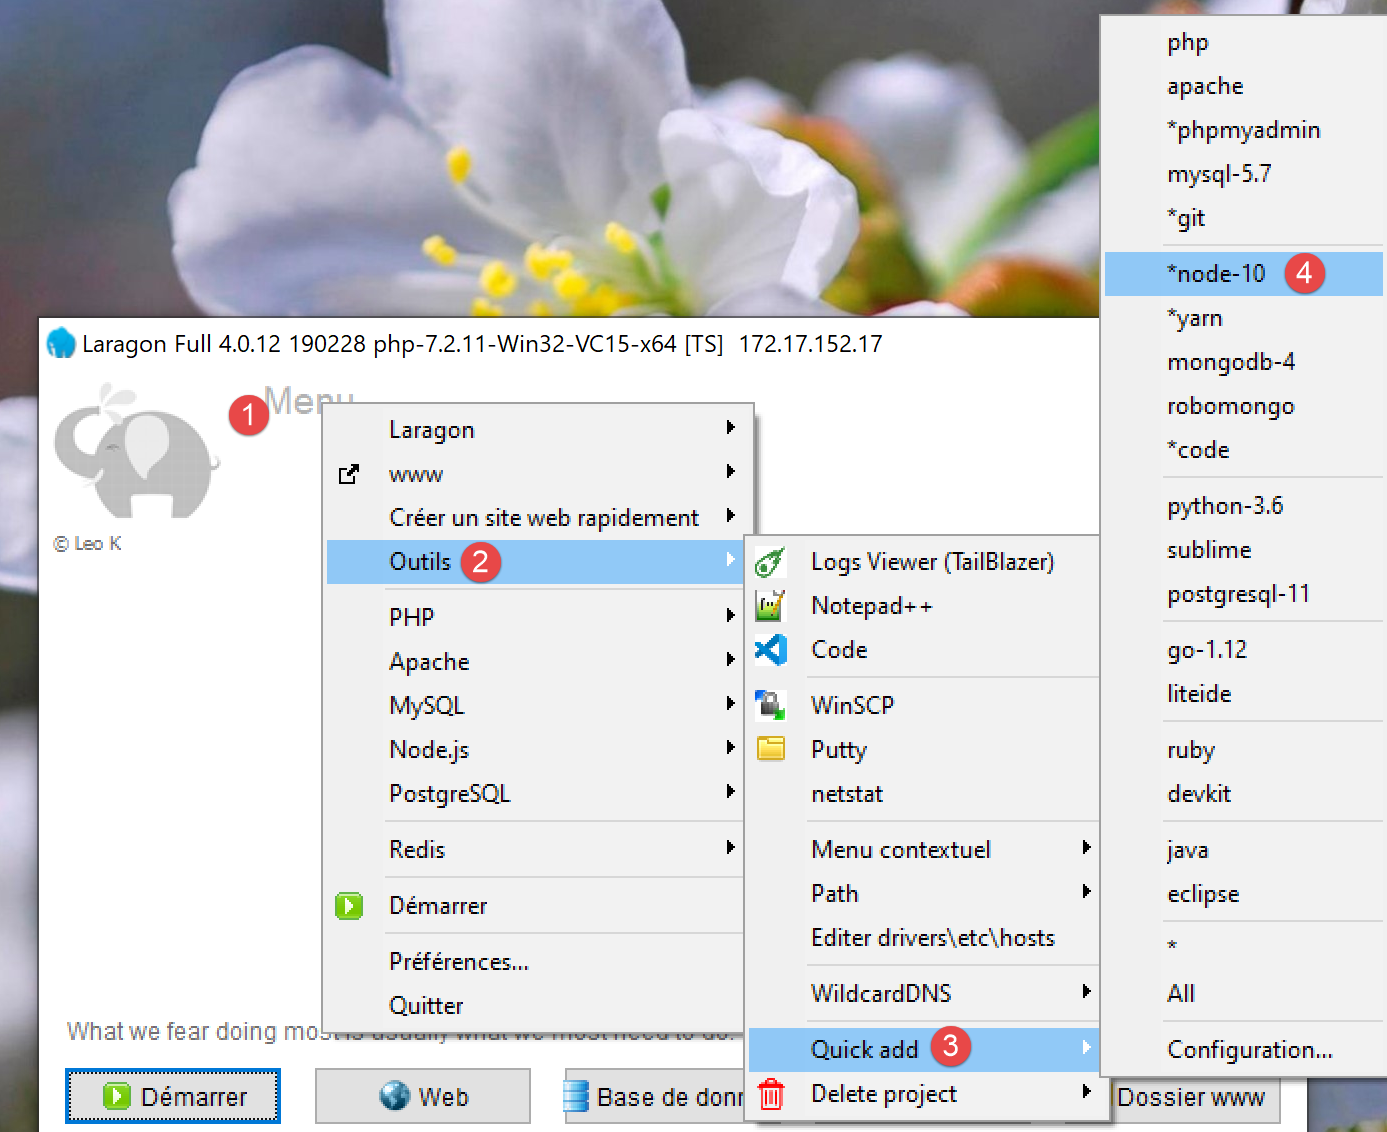Select *node-10 in Quick add list
Screen dimensions: 1387x1132
coord(1215,274)
